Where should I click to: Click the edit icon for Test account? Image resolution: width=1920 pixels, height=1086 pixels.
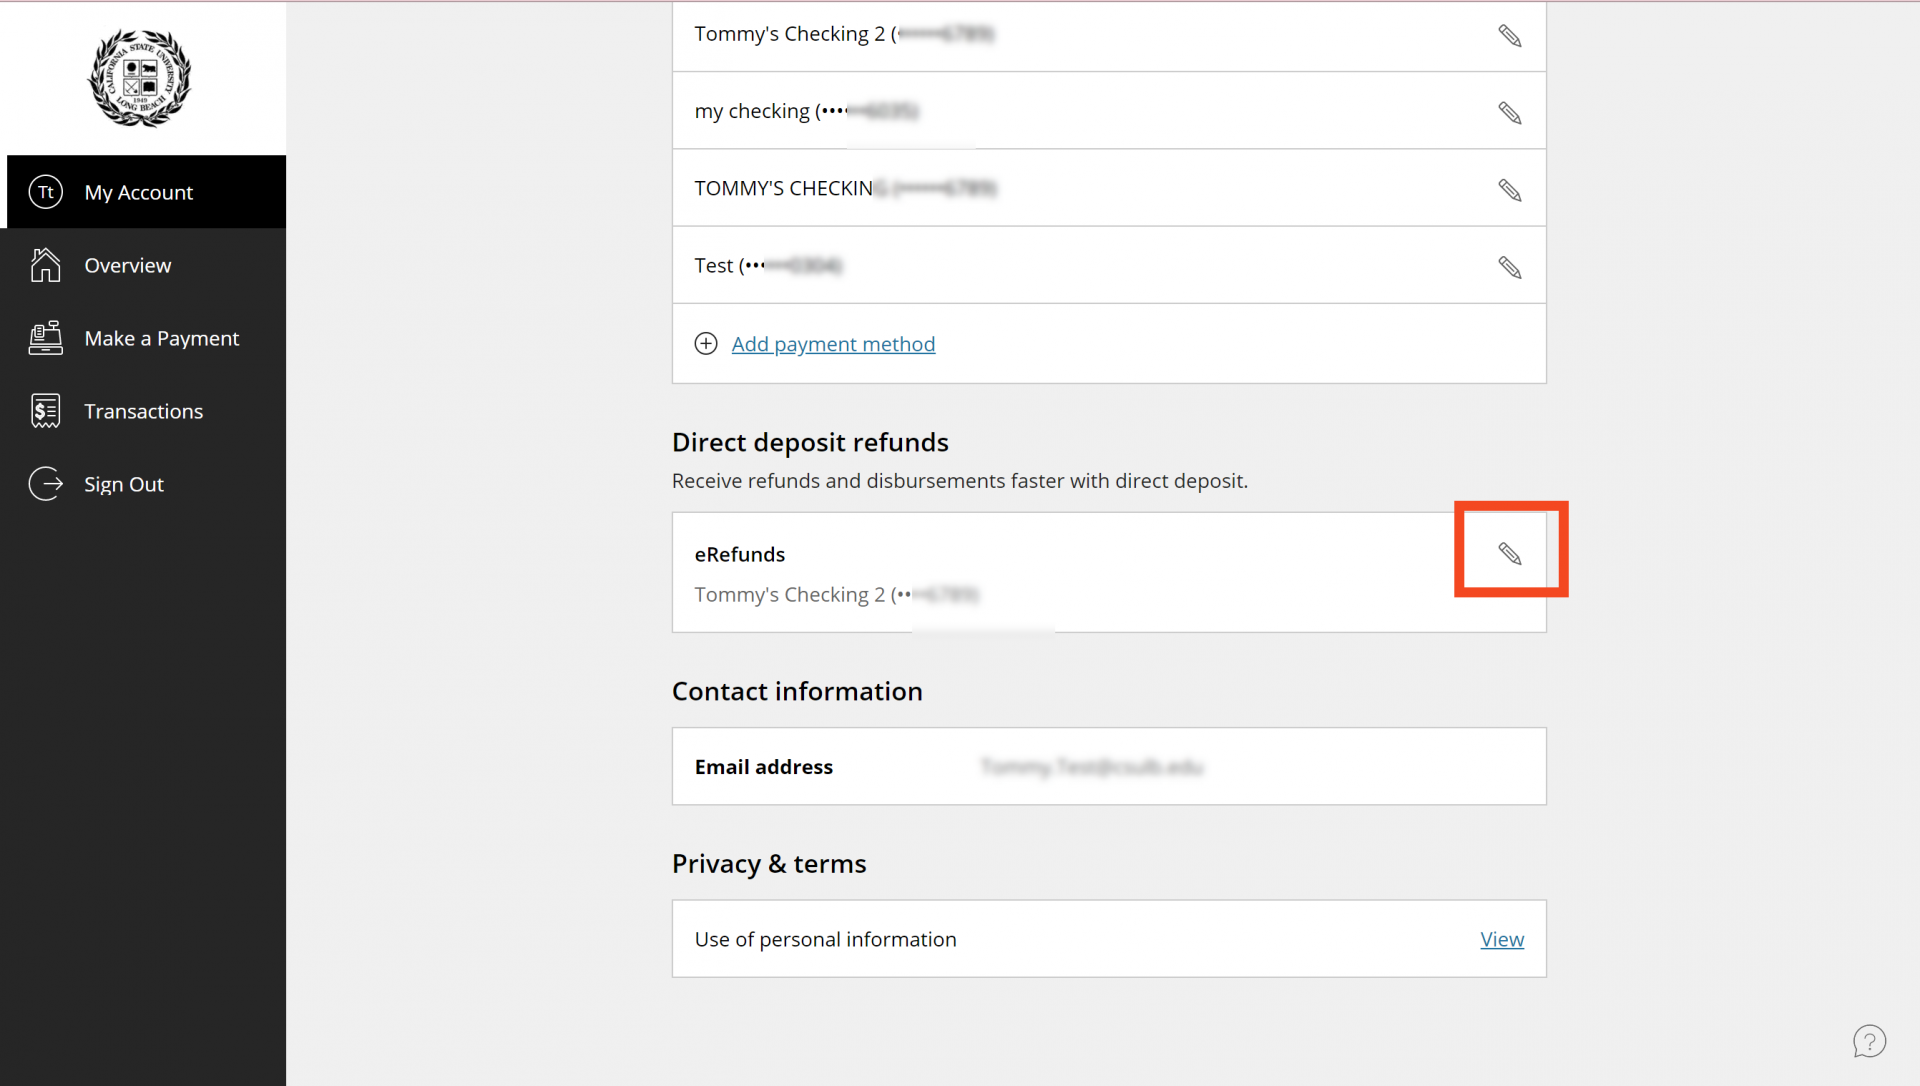(x=1510, y=266)
